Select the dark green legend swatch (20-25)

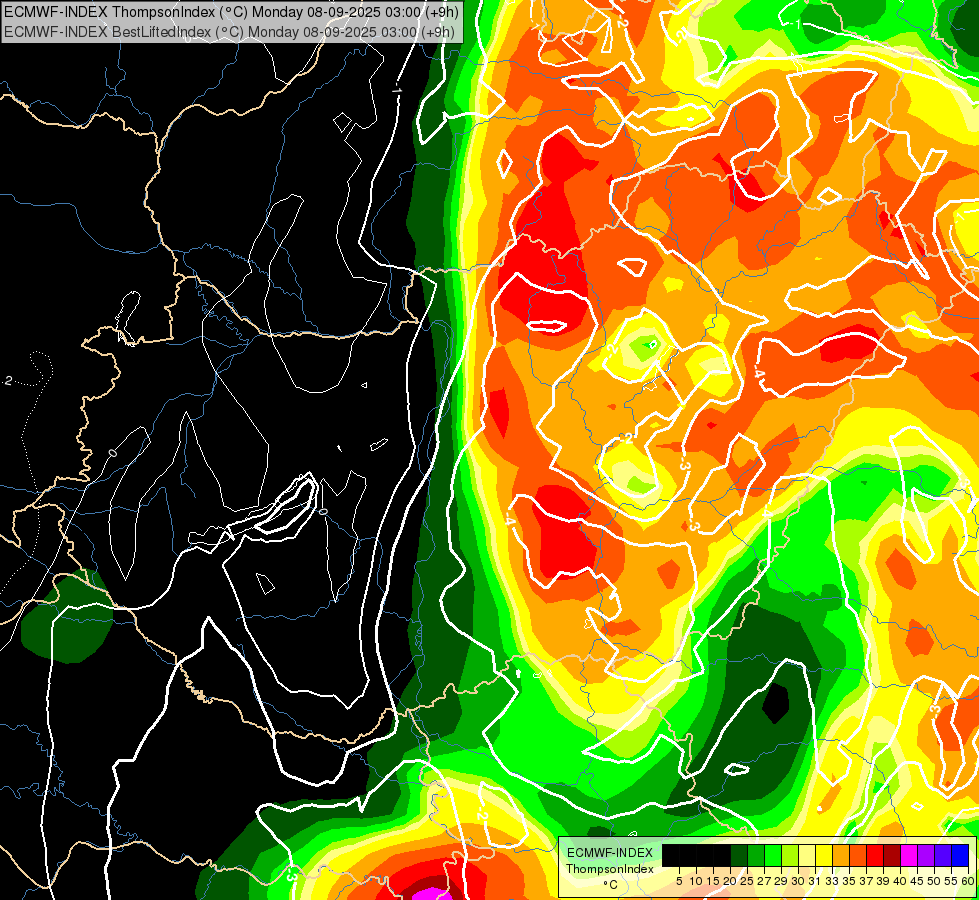point(739,855)
